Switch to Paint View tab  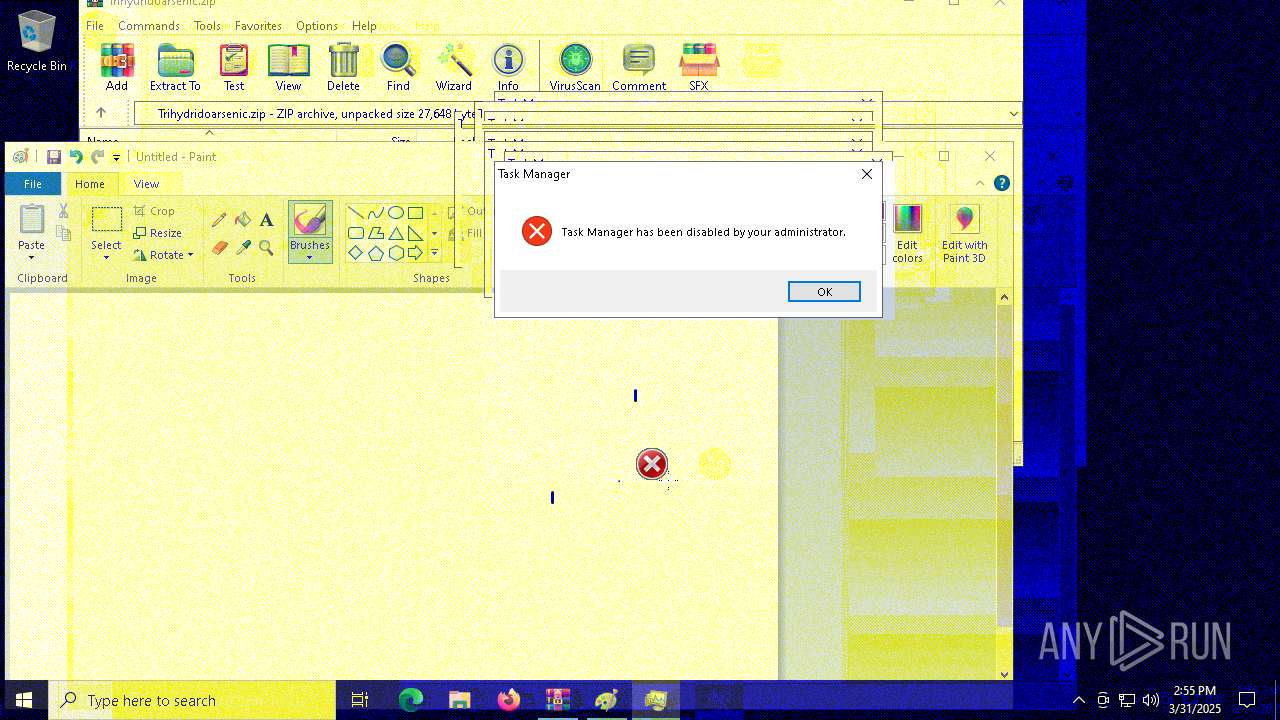point(147,184)
